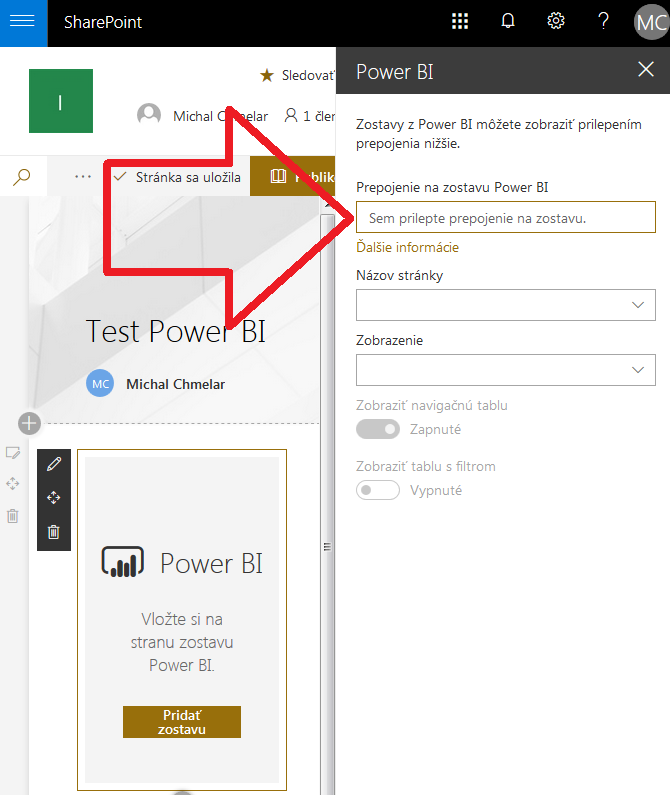Click the Test Power BI page title
The image size is (670, 795).
(175, 331)
